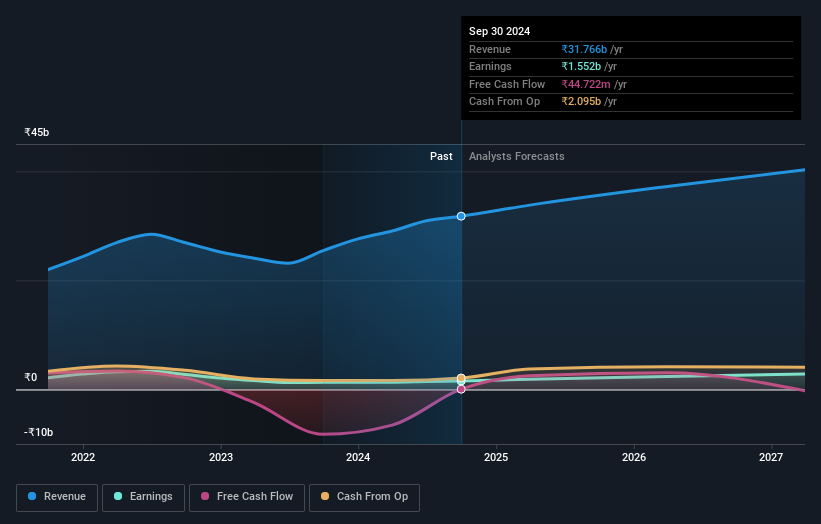Click the Revenue row label in tooltip
The image size is (821, 524).
(x=490, y=49)
